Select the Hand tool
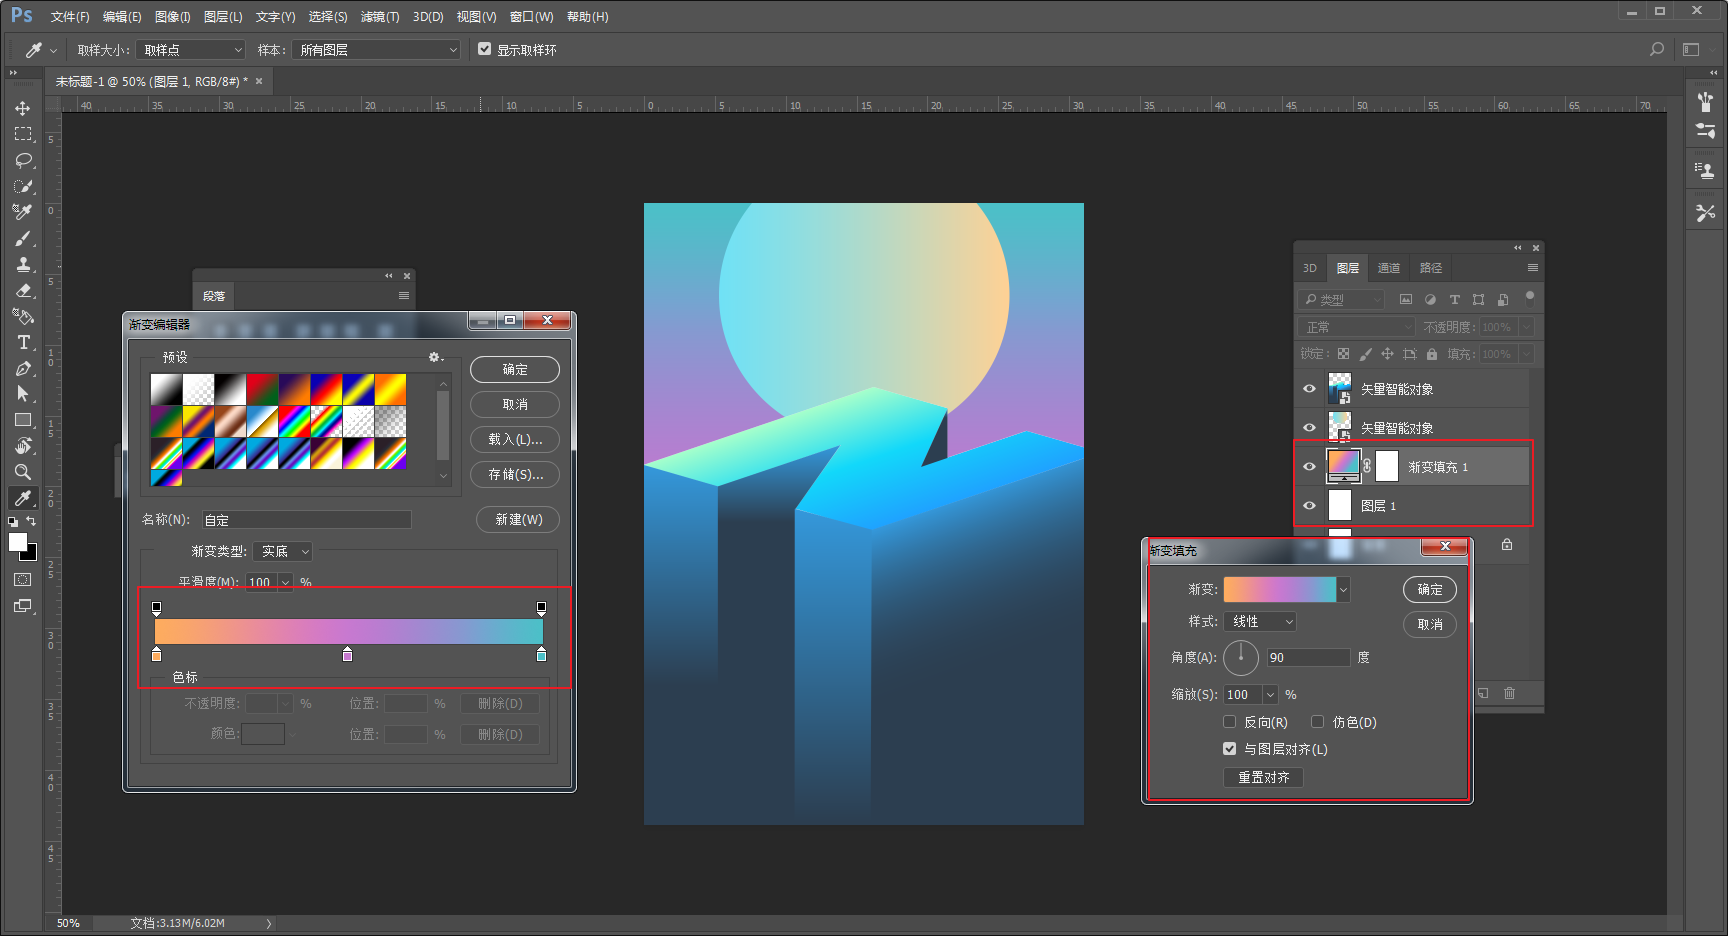The image size is (1728, 936). tap(23, 446)
